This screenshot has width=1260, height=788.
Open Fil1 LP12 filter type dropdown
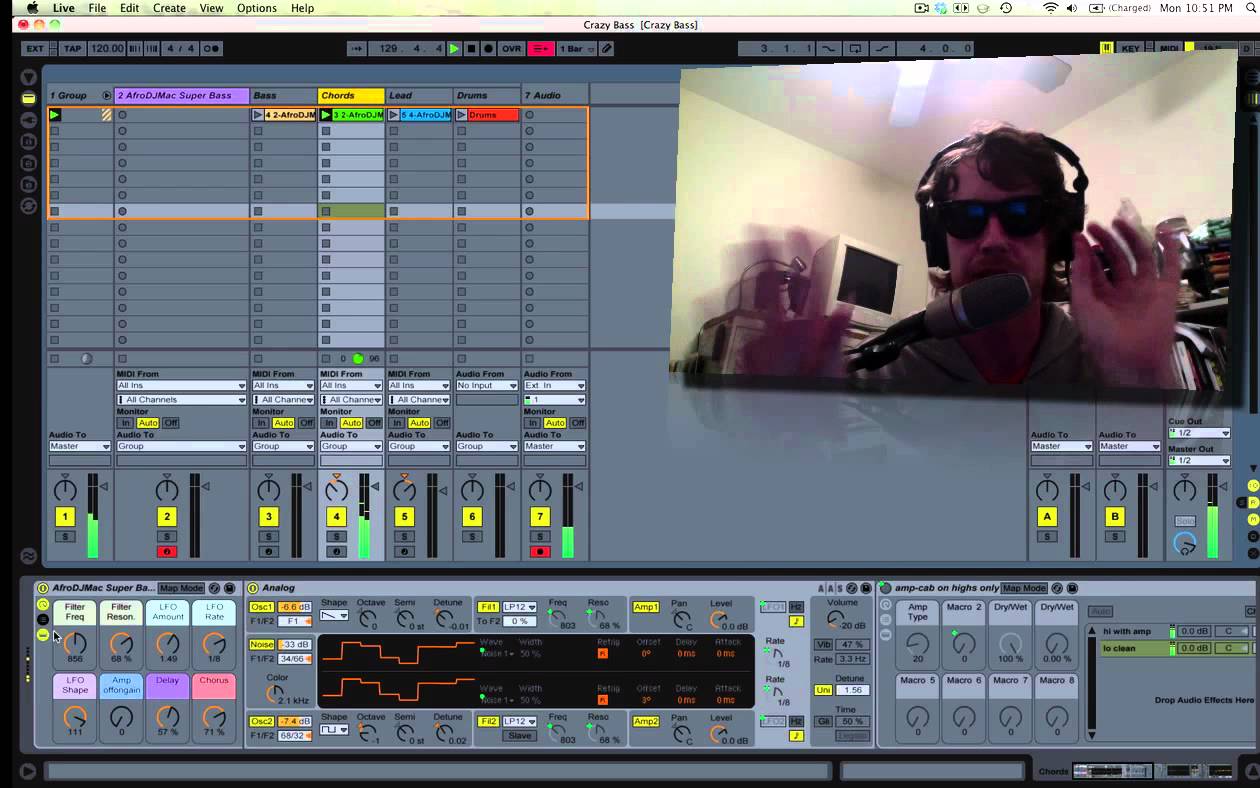[x=520, y=607]
